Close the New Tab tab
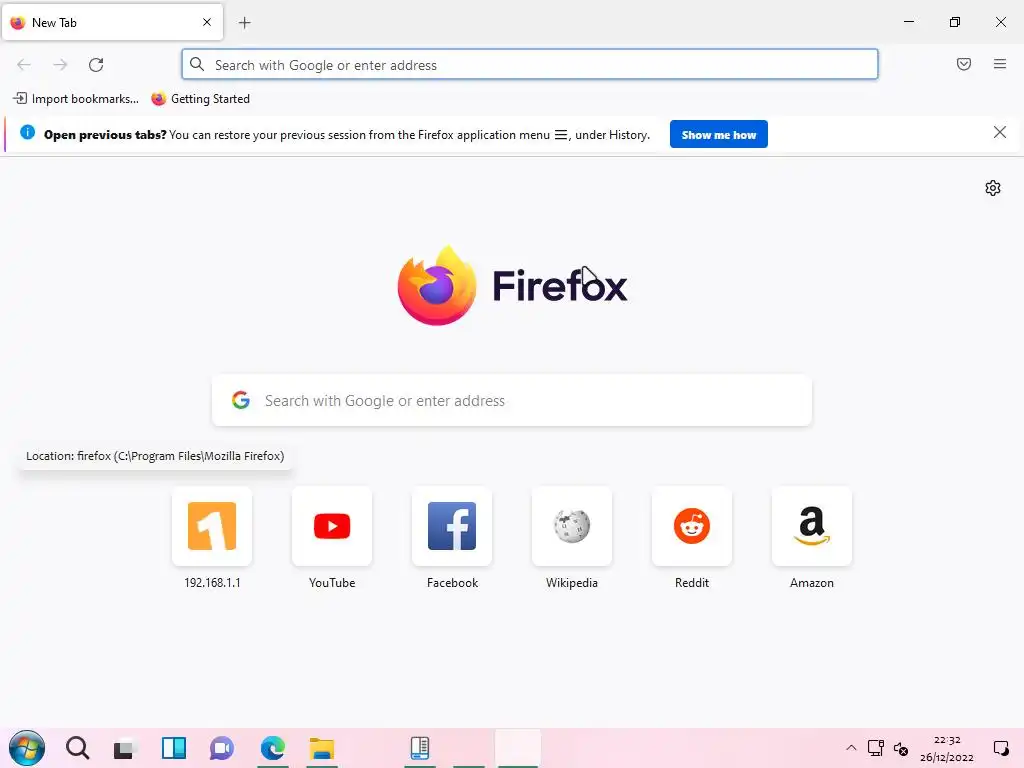Screen dimensions: 1024x768 (207, 22)
